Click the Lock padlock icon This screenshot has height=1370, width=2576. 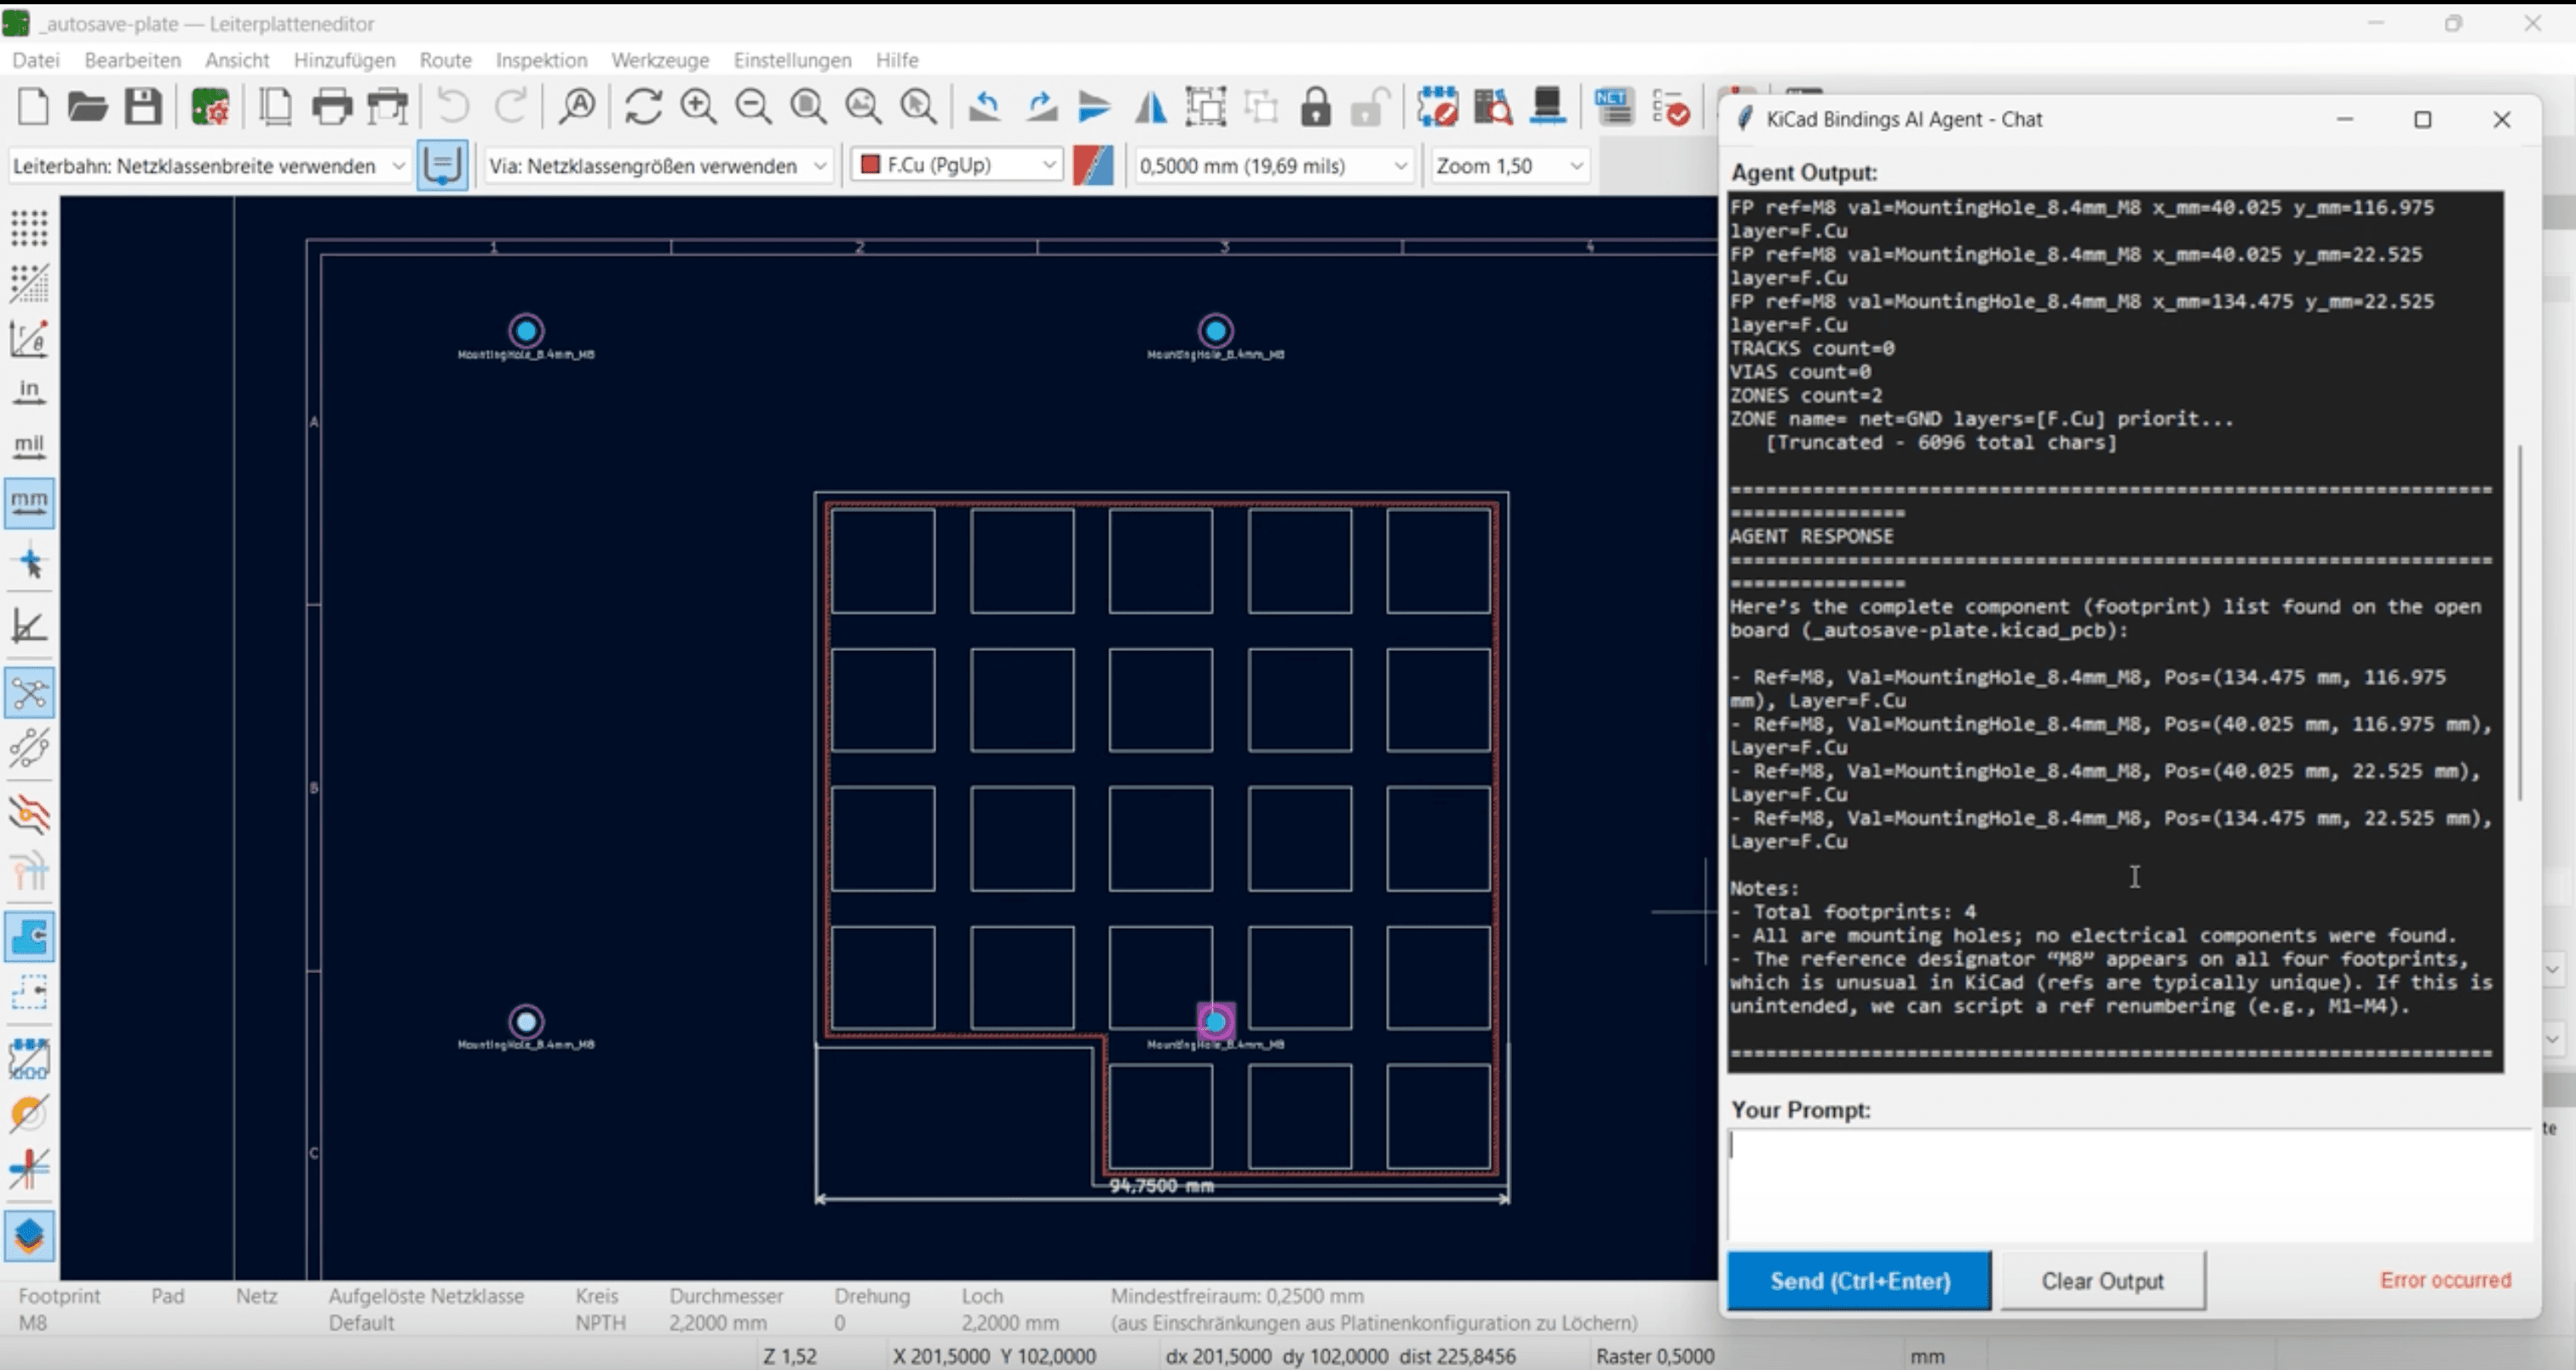click(x=1316, y=106)
